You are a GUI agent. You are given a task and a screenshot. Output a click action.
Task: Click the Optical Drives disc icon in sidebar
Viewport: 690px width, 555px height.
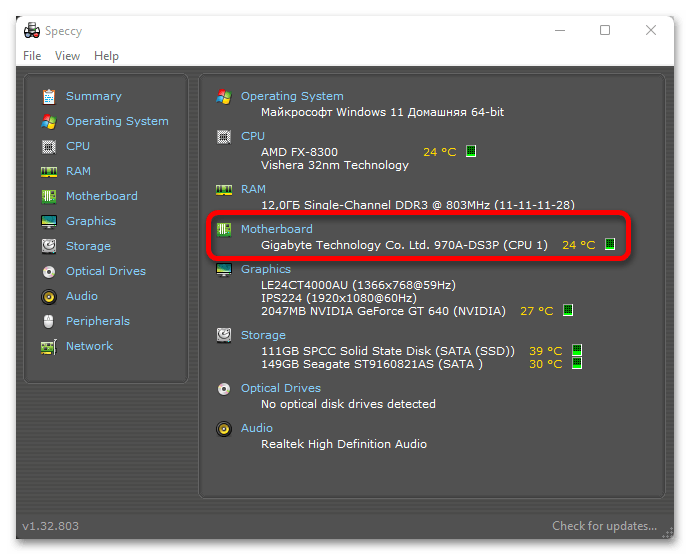[x=49, y=272]
